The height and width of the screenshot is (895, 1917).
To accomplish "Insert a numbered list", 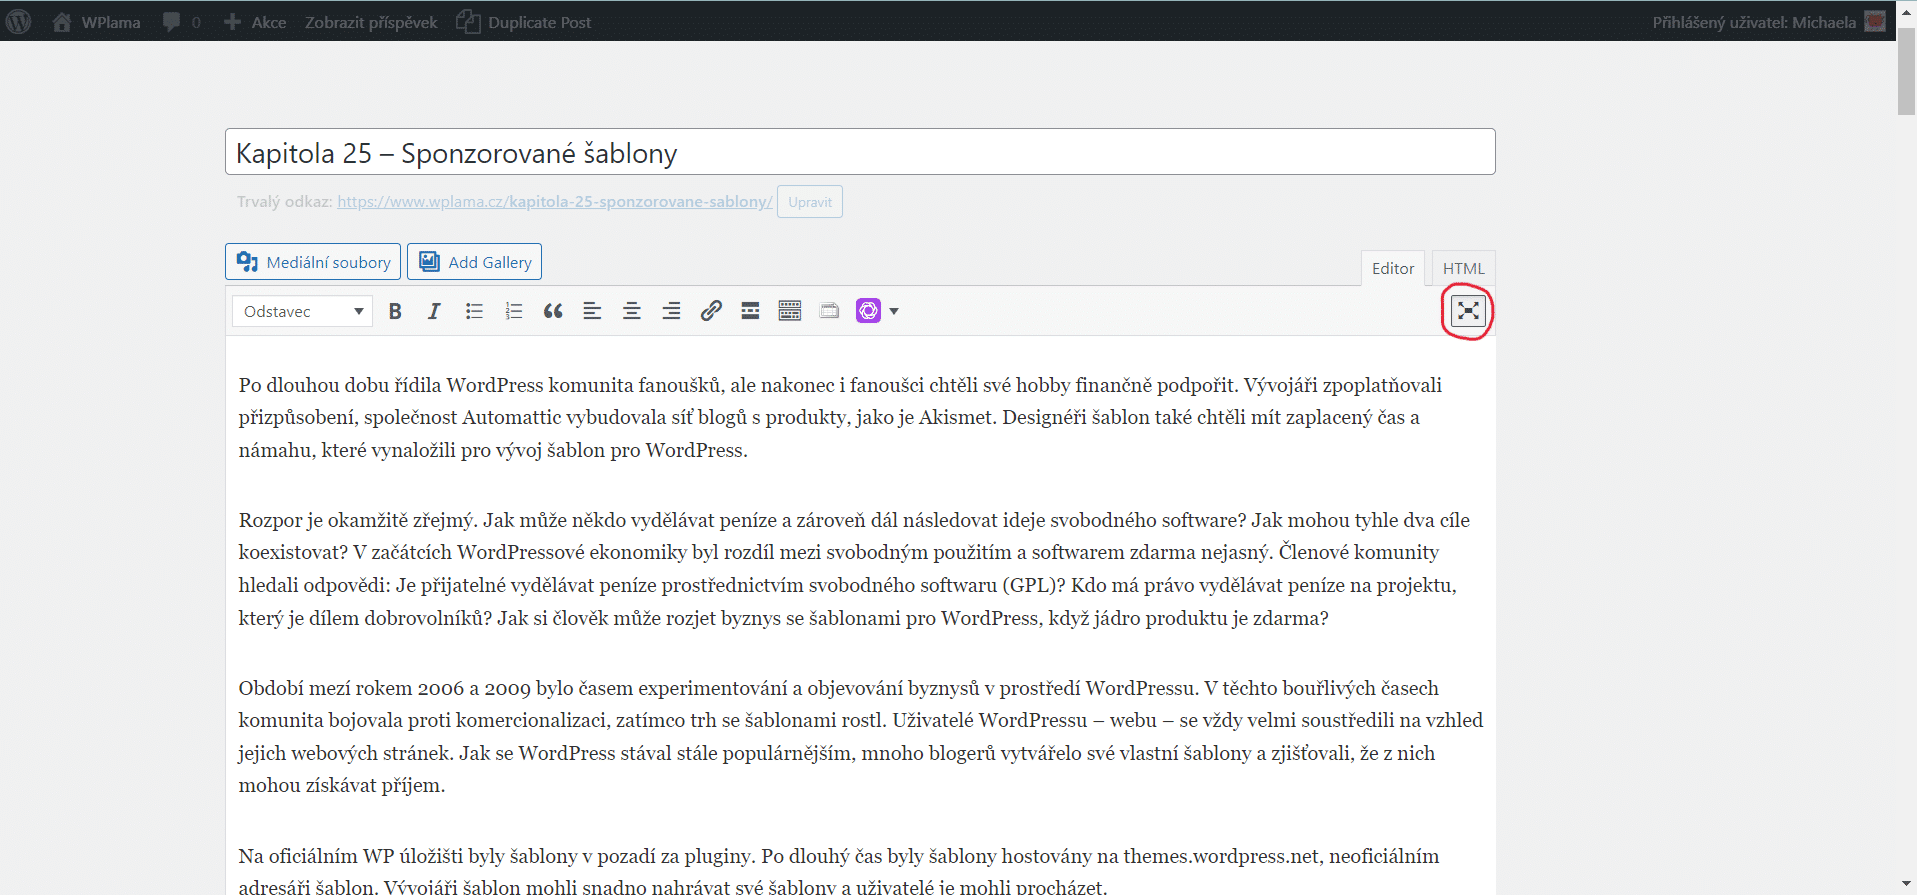I will pos(514,311).
